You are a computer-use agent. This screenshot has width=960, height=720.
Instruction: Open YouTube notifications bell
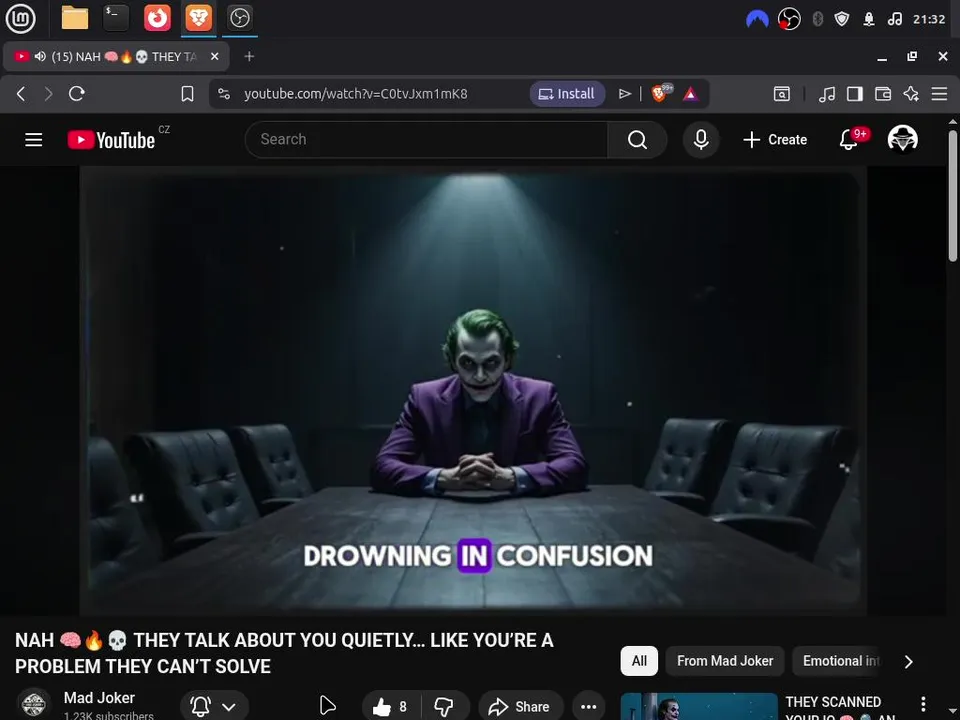[849, 140]
